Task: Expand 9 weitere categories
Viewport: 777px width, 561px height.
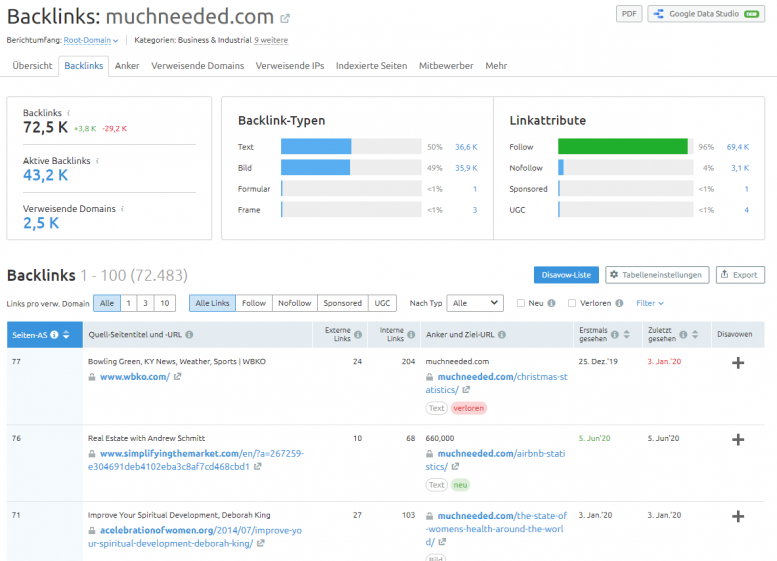Action: 271,40
